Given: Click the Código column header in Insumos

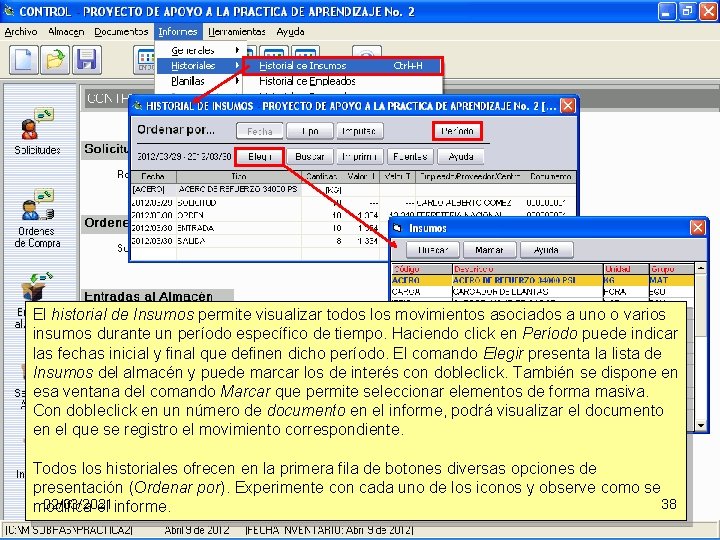Looking at the screenshot, I should click(x=422, y=269).
